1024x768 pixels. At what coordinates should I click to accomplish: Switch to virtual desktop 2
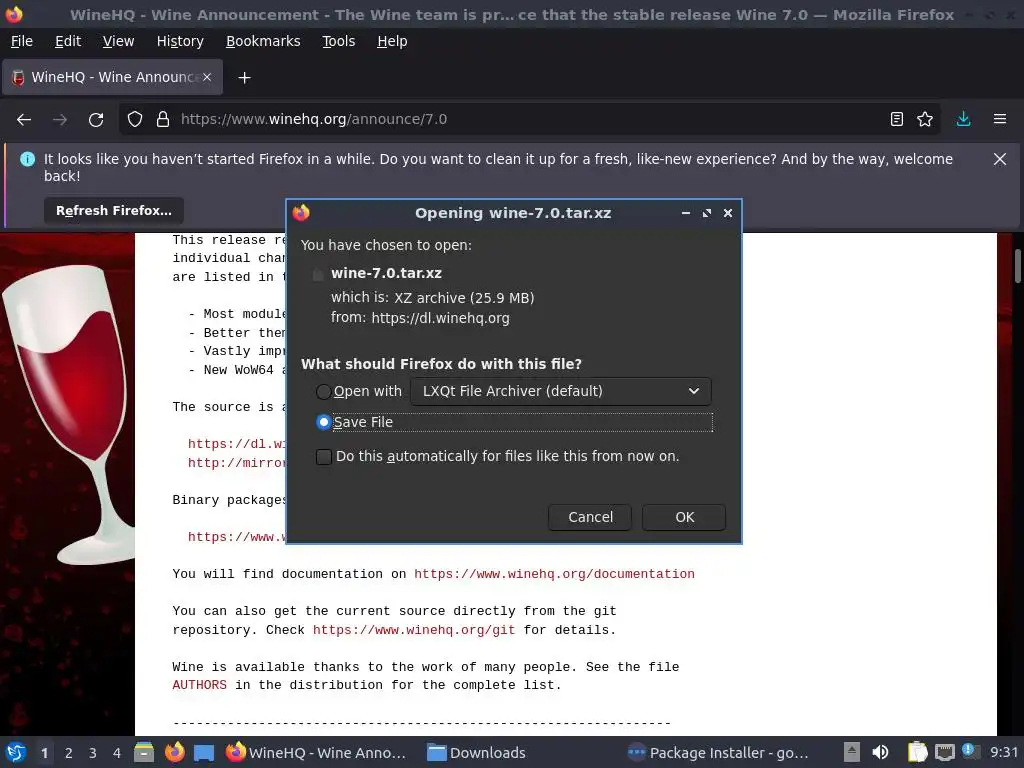pyautogui.click(x=68, y=753)
